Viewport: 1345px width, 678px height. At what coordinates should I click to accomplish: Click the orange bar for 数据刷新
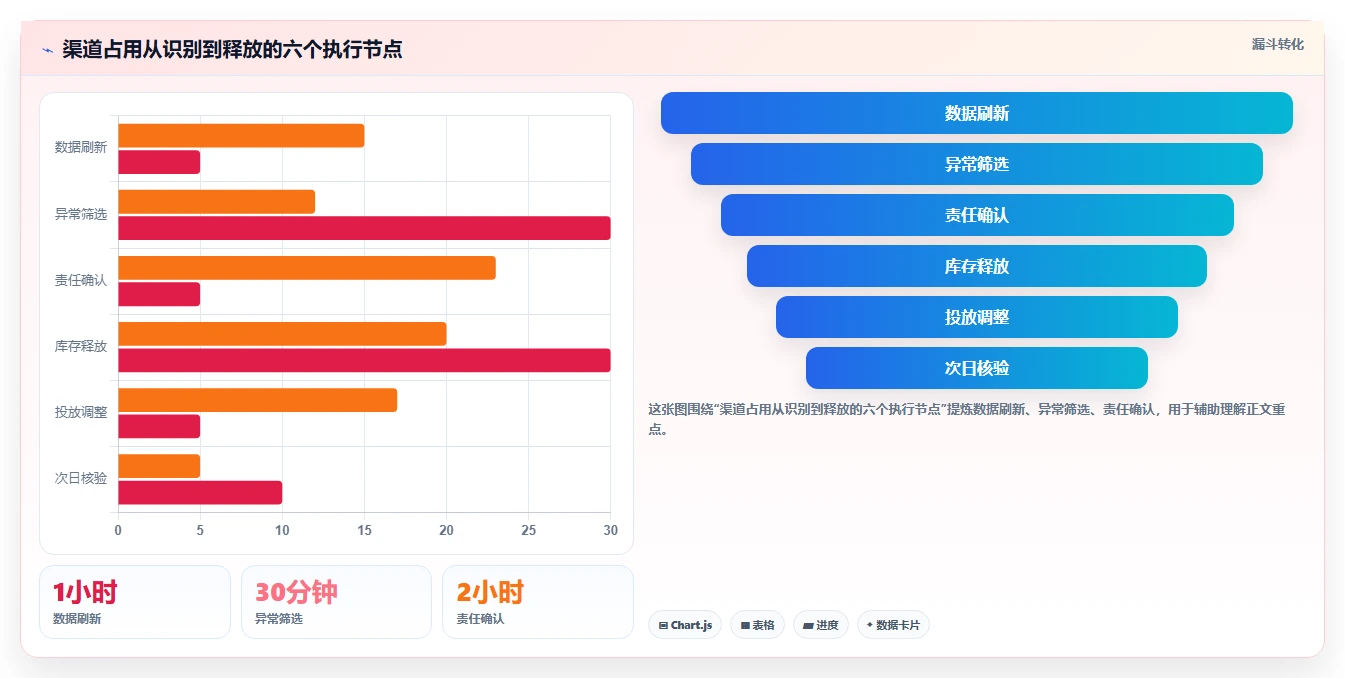(241, 135)
